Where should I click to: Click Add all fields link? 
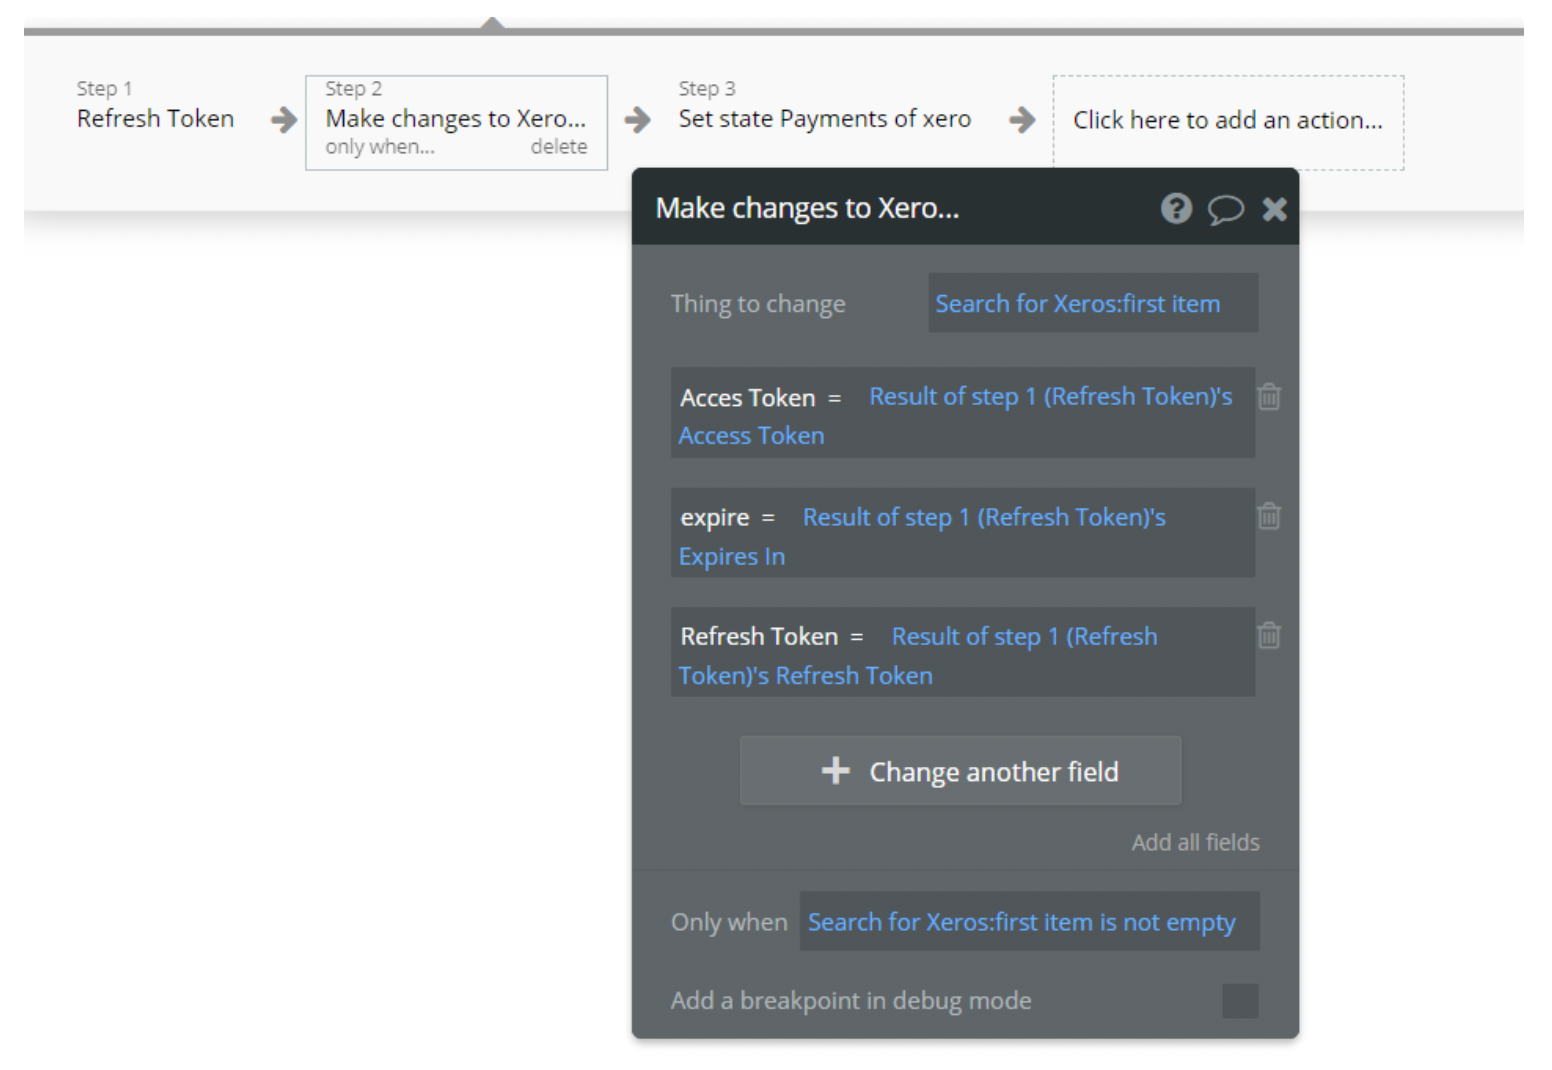[1195, 843]
